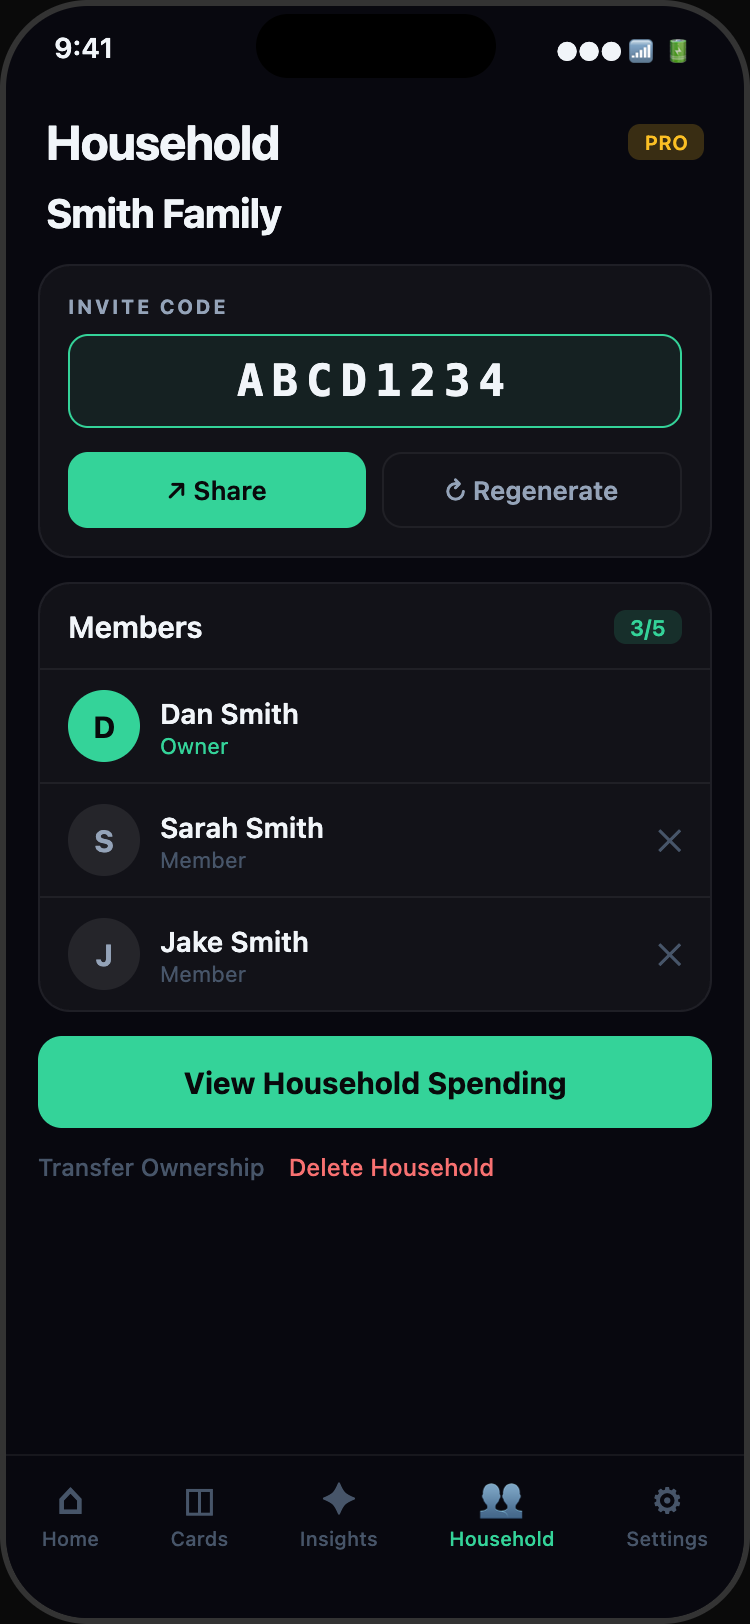Tap the battery icon in status bar
The height and width of the screenshot is (1624, 750).
click(678, 51)
